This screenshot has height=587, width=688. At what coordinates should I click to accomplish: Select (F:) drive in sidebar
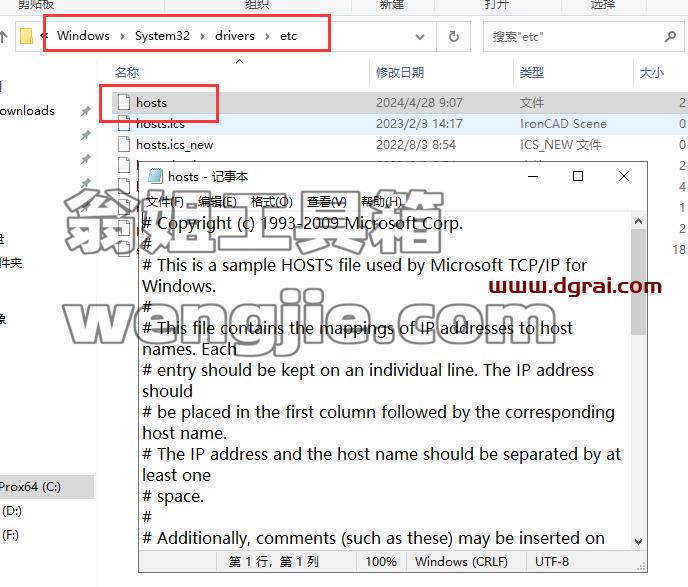[x=11, y=535]
